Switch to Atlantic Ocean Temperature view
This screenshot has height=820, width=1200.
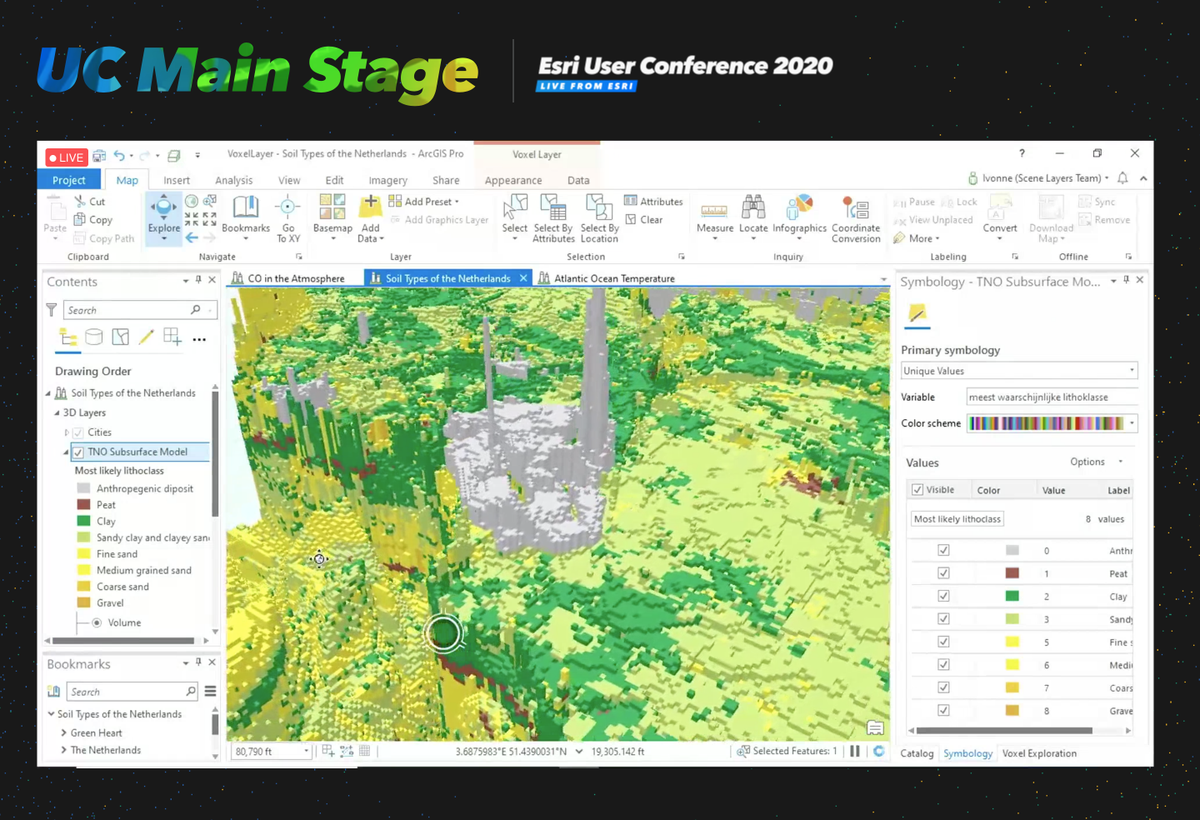click(x=607, y=279)
